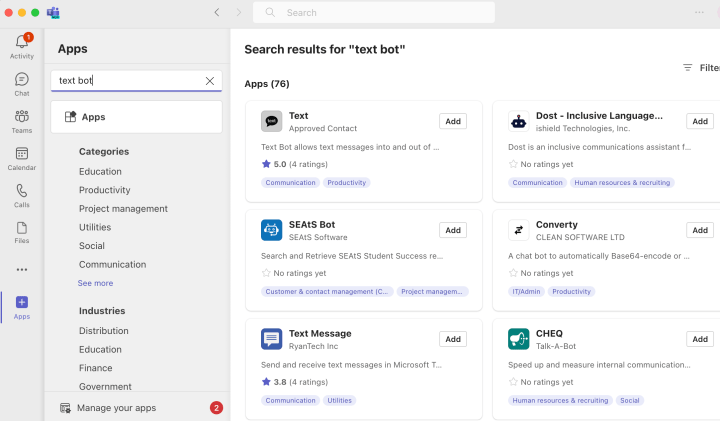The width and height of the screenshot is (720, 421).
Task: Click Communication tag on Text card
Action: pyautogui.click(x=290, y=183)
